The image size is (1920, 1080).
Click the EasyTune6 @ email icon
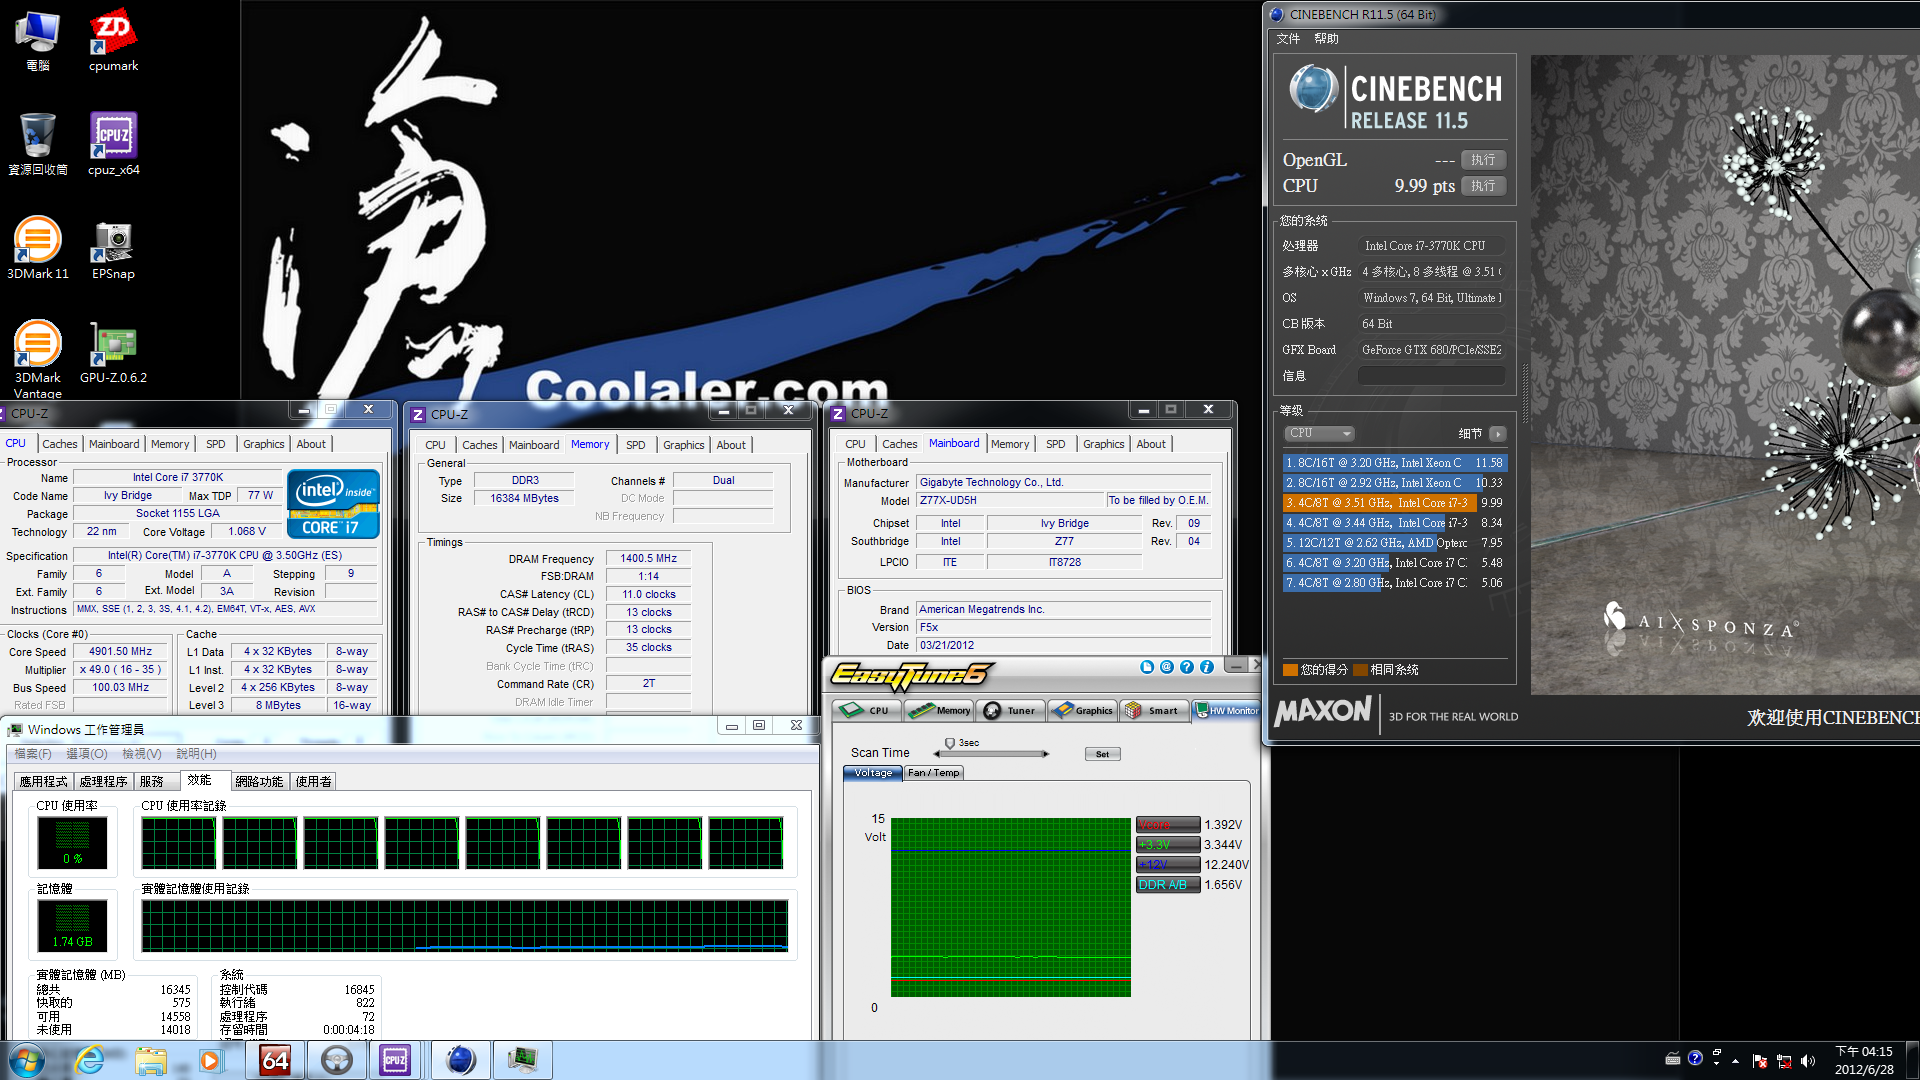tap(1167, 667)
